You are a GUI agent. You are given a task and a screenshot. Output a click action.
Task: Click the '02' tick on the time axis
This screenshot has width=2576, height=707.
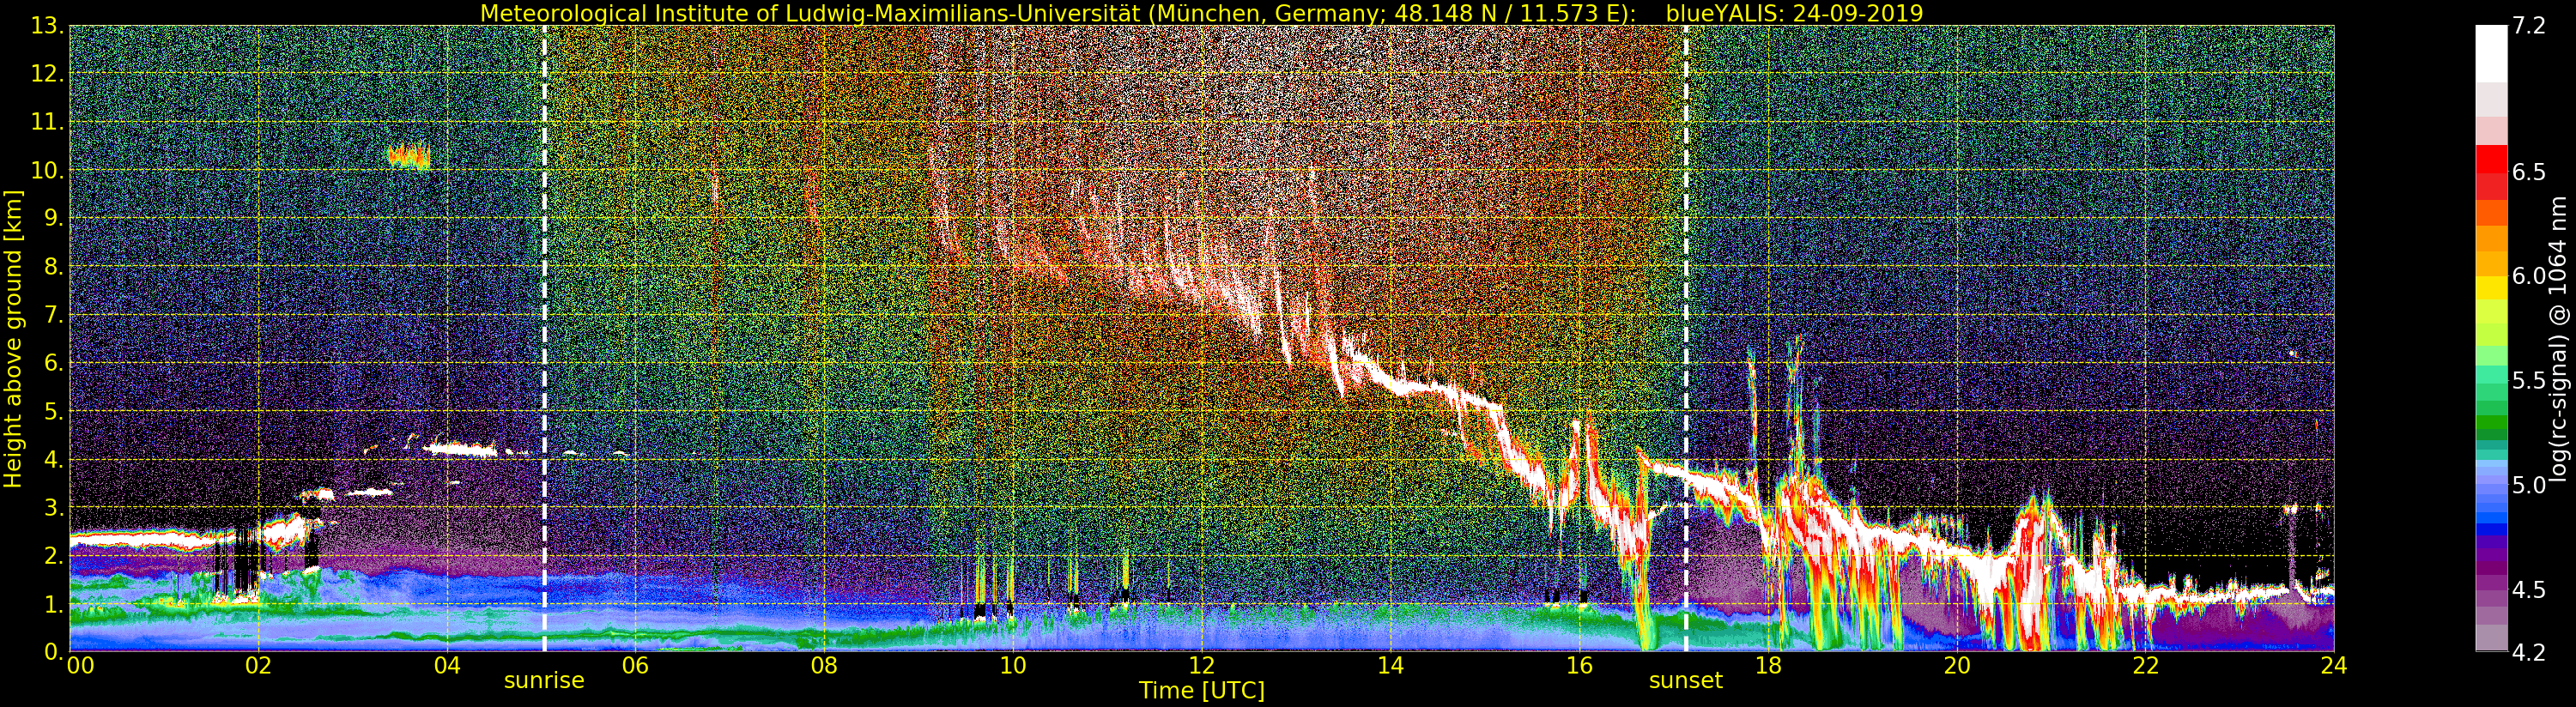pyautogui.click(x=258, y=666)
